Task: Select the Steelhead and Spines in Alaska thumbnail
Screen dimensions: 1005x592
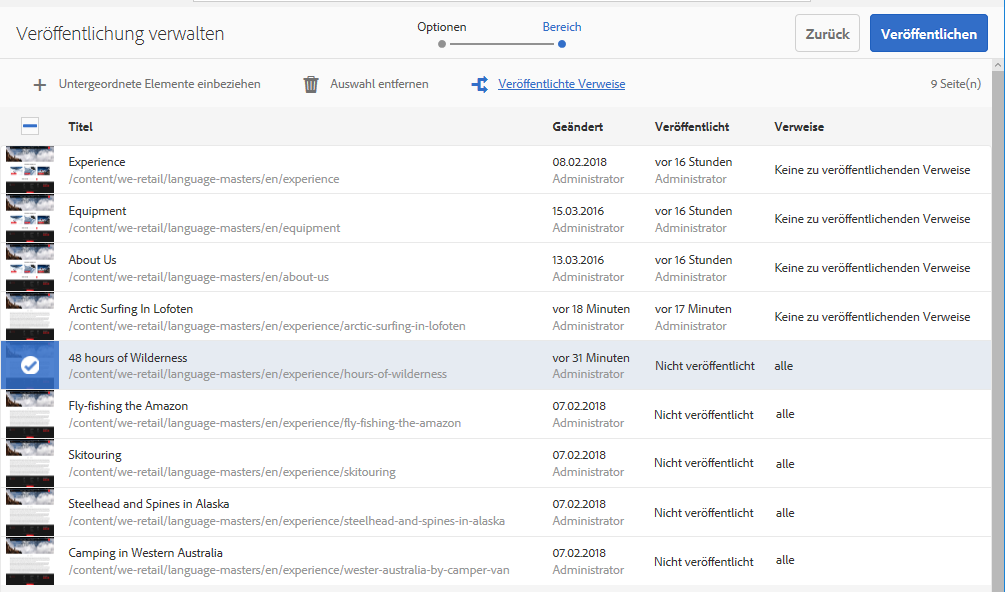Action: click(x=30, y=512)
